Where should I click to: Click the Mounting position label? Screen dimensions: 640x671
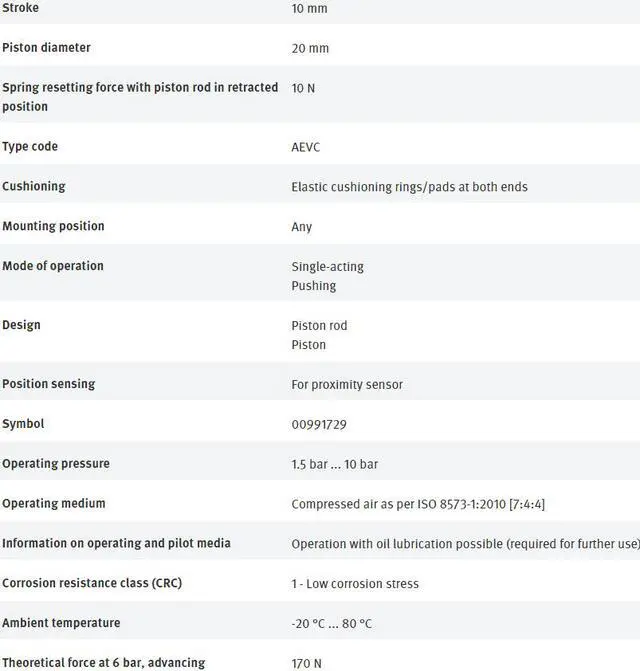pos(53,226)
